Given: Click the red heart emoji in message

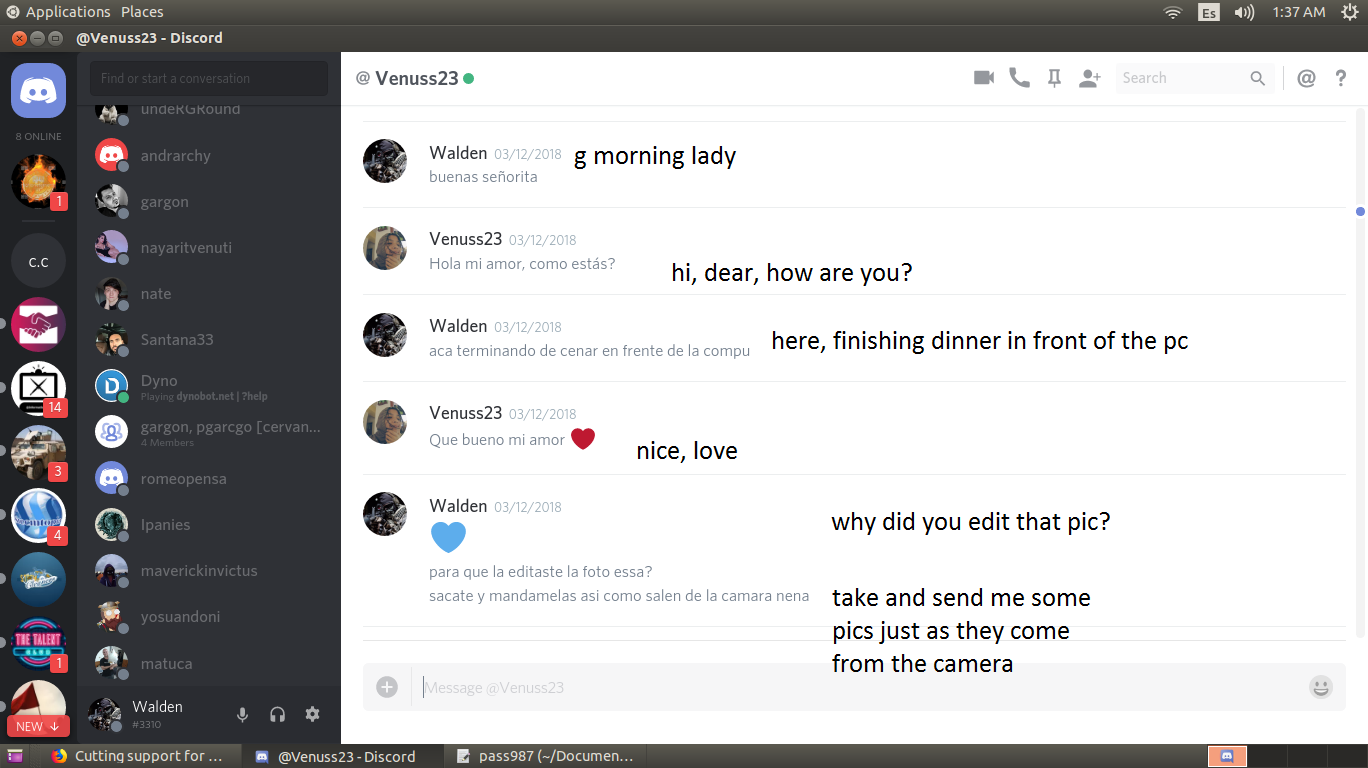Looking at the screenshot, I should pyautogui.click(x=583, y=438).
